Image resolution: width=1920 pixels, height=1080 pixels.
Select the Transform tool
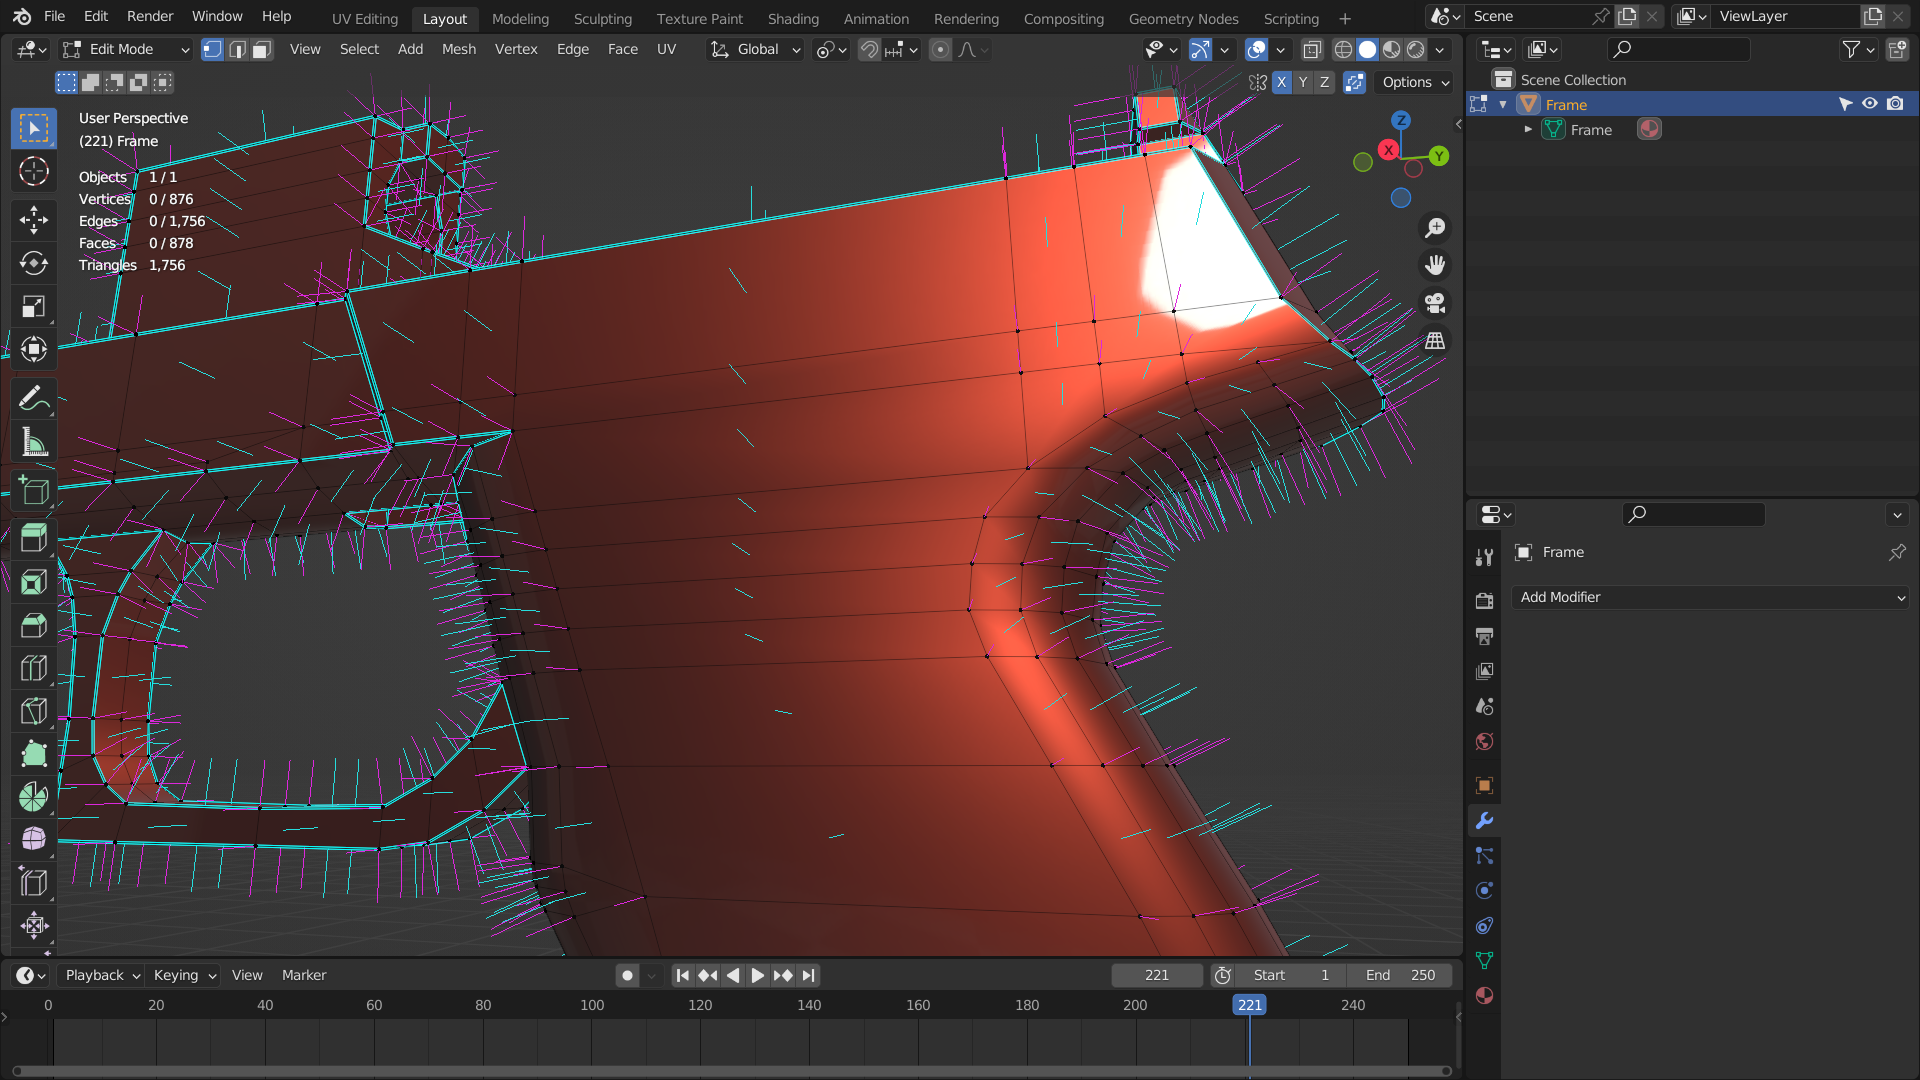tap(34, 349)
